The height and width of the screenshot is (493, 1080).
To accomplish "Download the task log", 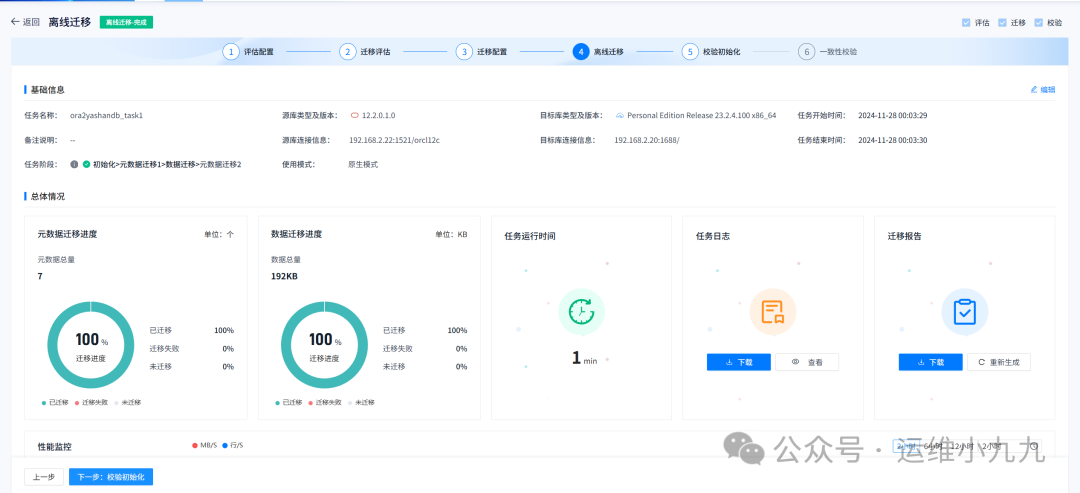I will [738, 362].
